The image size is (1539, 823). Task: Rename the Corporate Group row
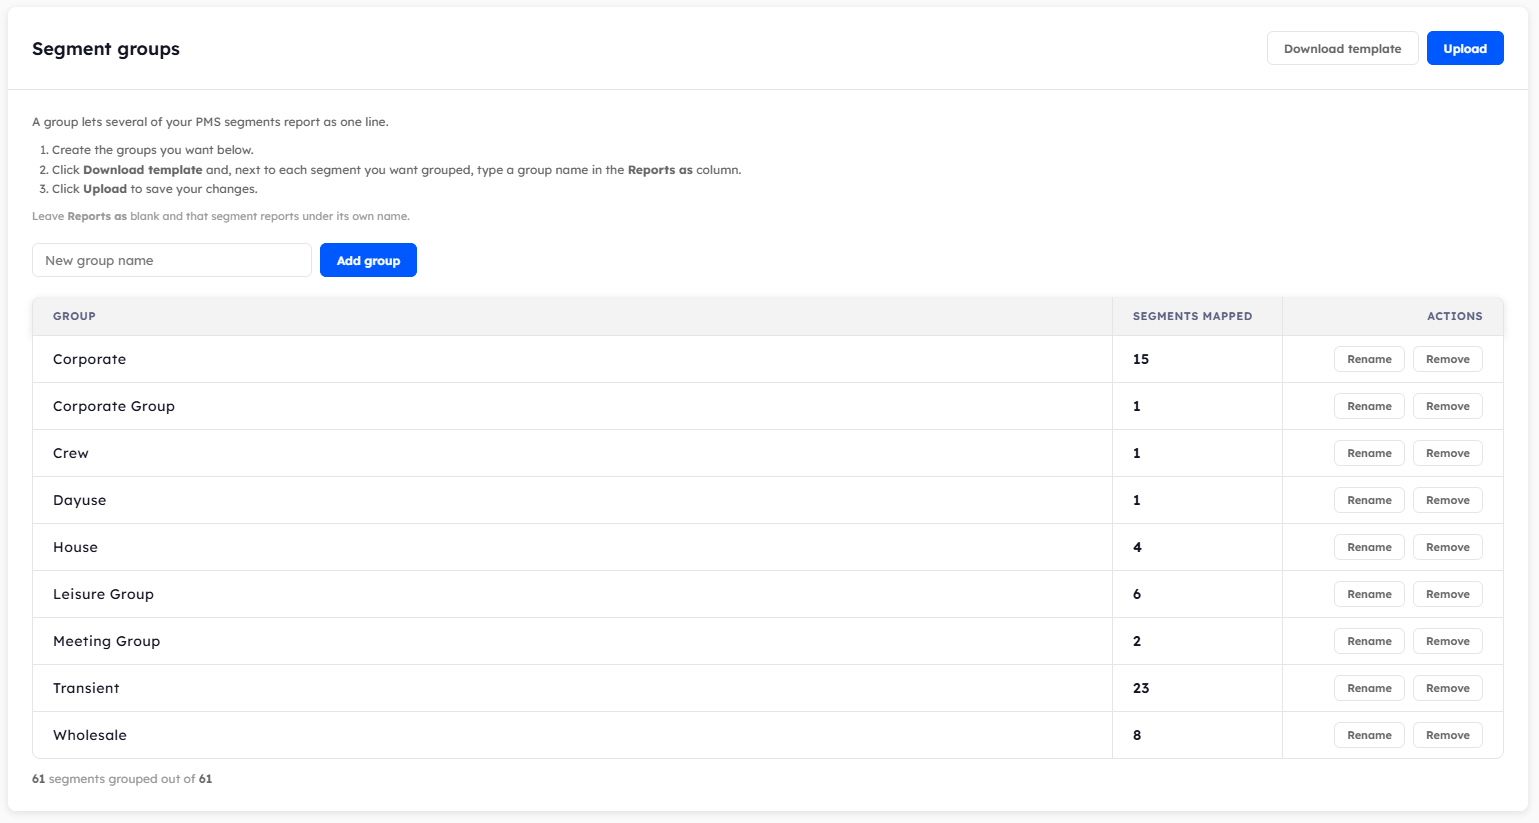pyautogui.click(x=1369, y=406)
